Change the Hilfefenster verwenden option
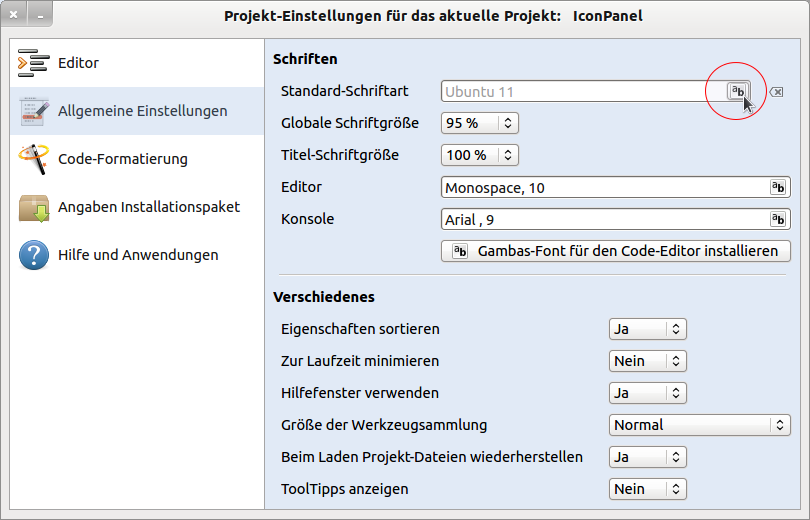The width and height of the screenshot is (810, 520). point(648,393)
